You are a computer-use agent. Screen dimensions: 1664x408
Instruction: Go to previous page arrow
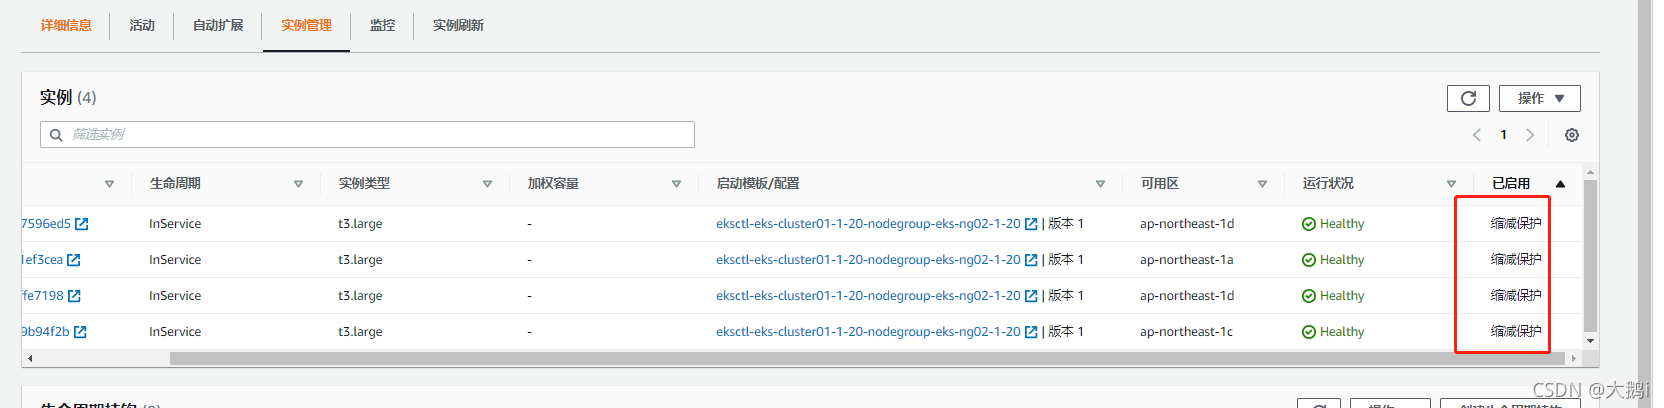[x=1477, y=135]
